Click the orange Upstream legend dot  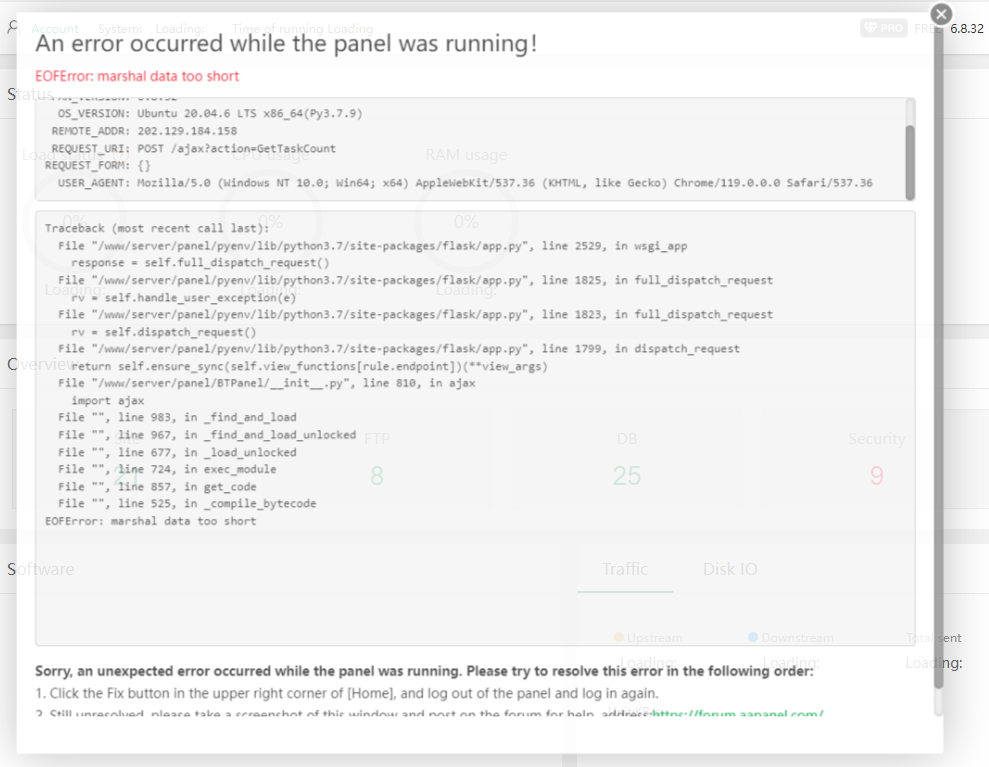click(619, 637)
